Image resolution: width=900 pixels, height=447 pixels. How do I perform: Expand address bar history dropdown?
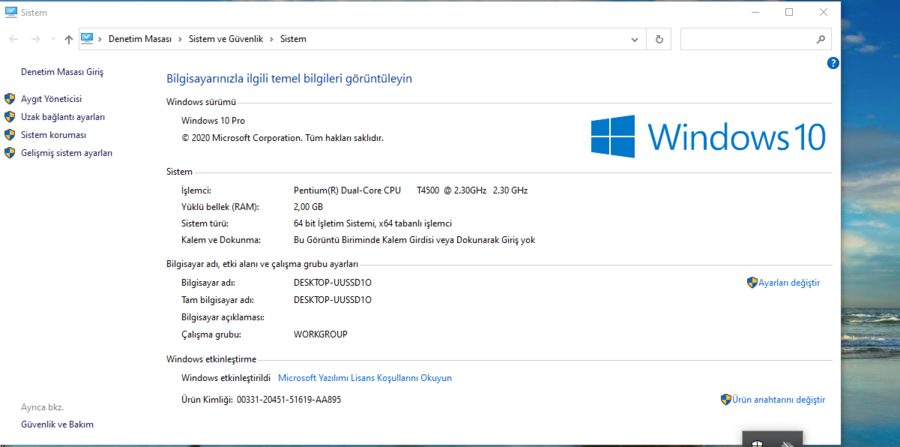634,40
